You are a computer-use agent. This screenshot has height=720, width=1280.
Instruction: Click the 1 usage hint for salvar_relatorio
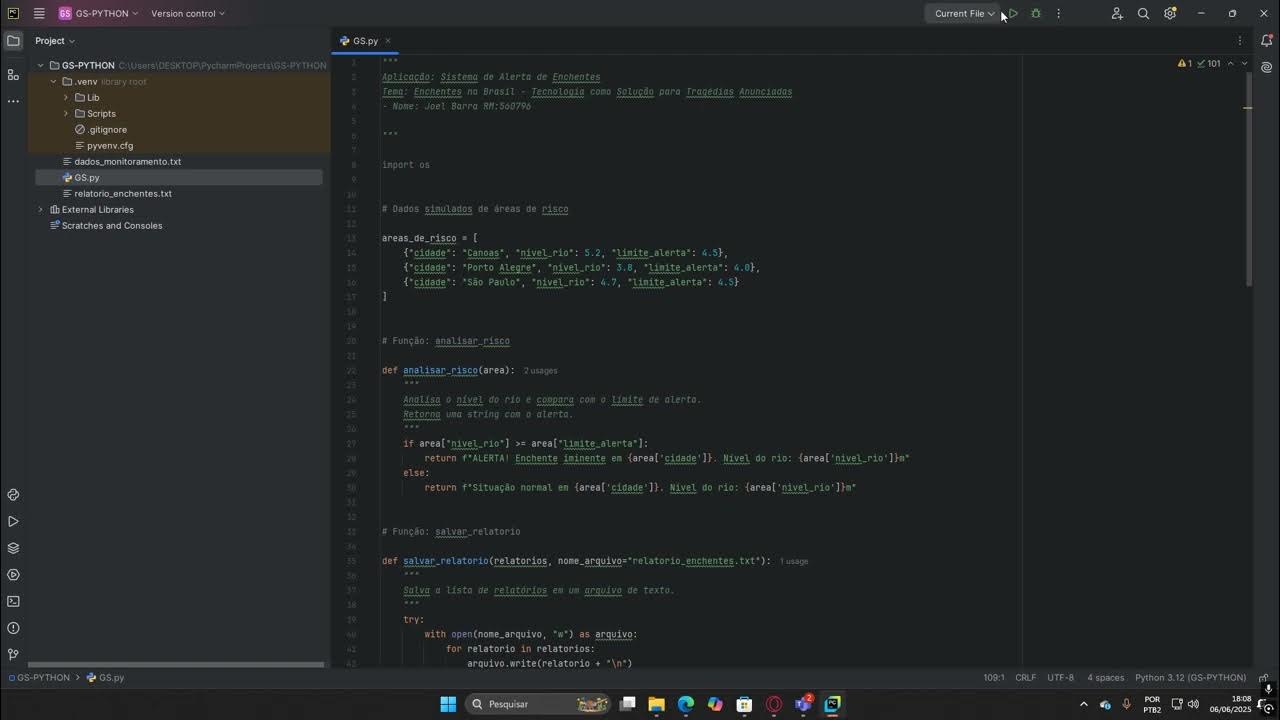click(x=794, y=561)
